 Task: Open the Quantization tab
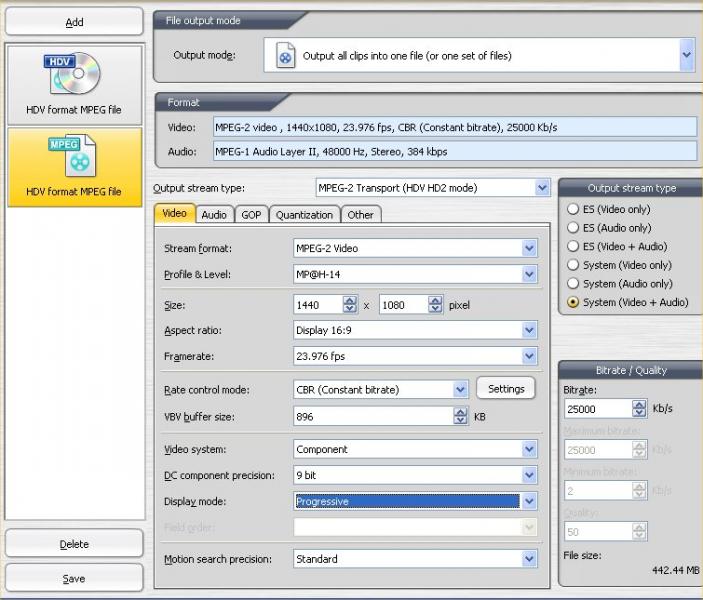click(304, 215)
